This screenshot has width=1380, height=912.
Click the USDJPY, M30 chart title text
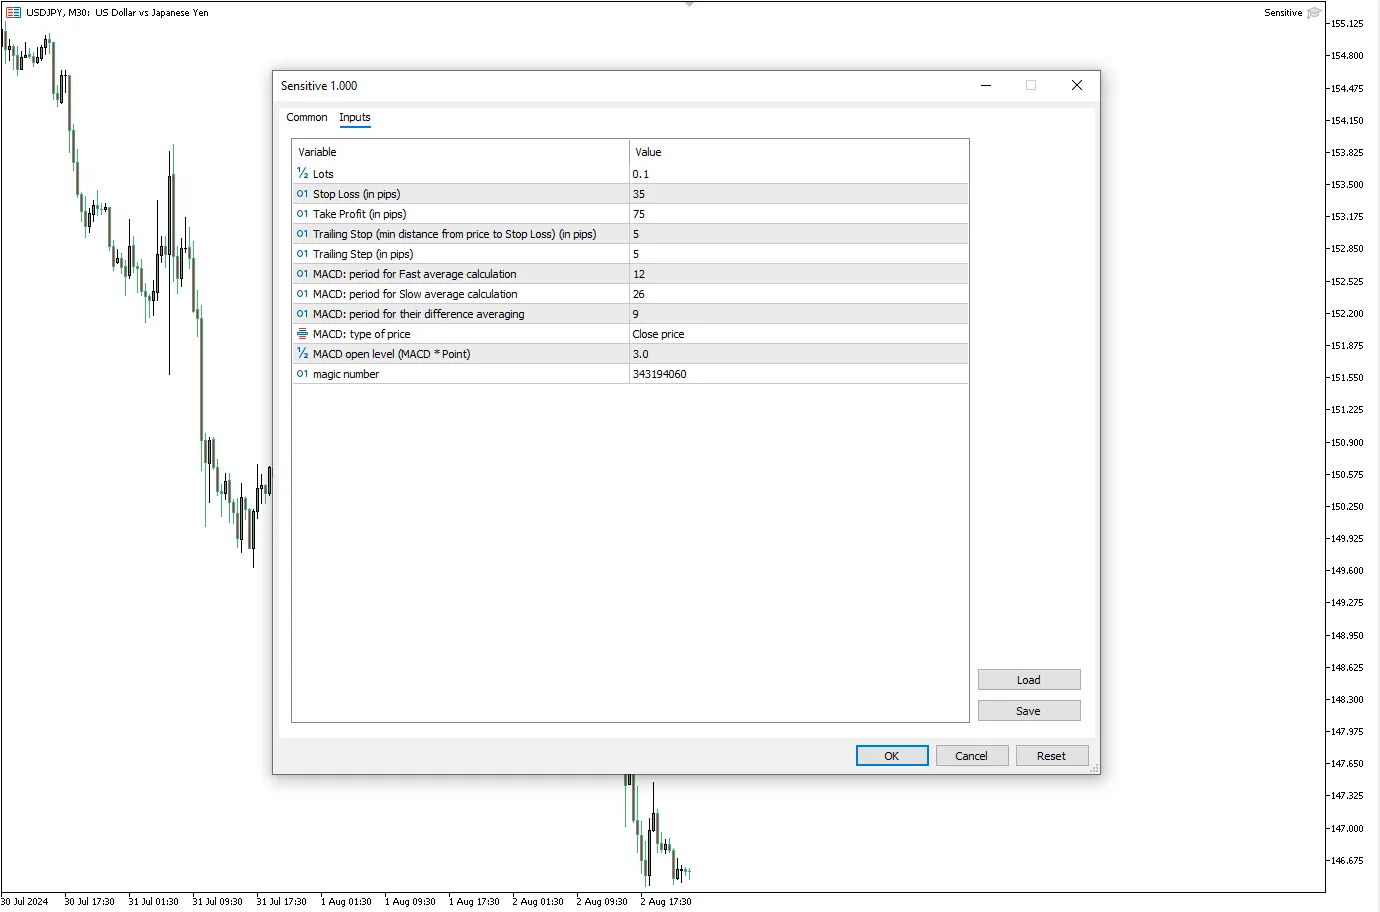click(118, 13)
